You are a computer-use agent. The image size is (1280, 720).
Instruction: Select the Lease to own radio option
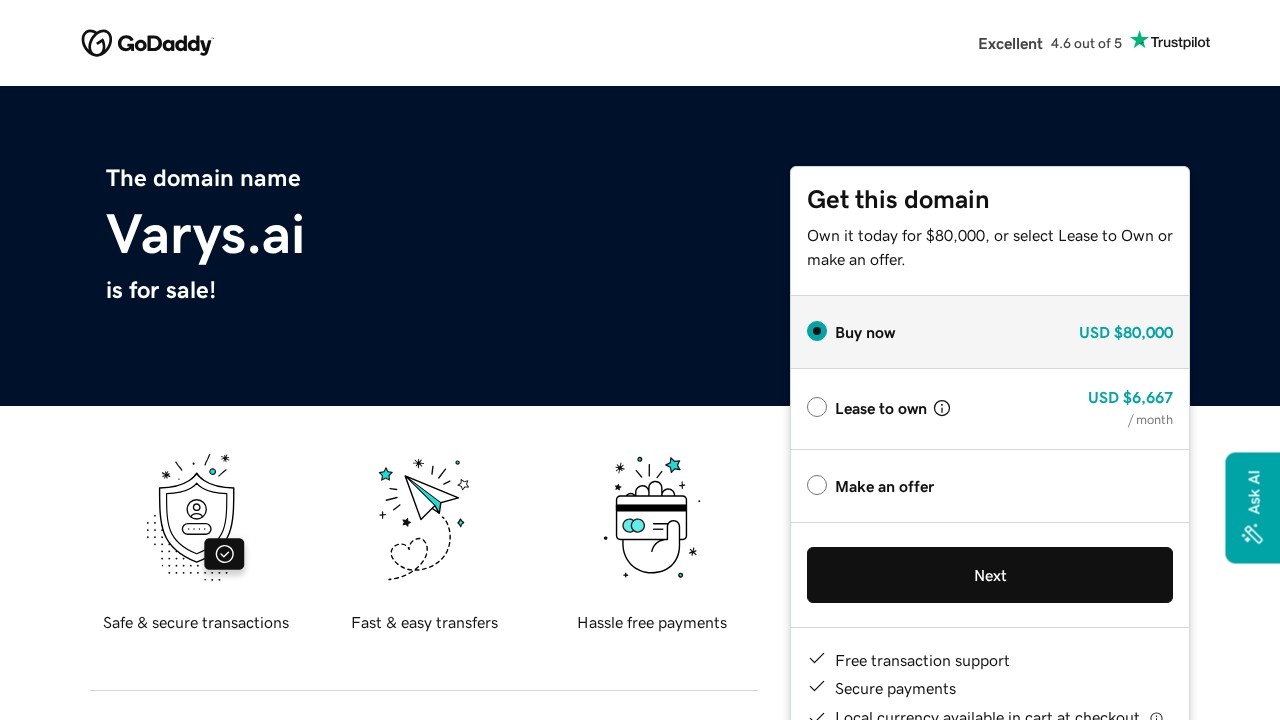click(x=817, y=407)
